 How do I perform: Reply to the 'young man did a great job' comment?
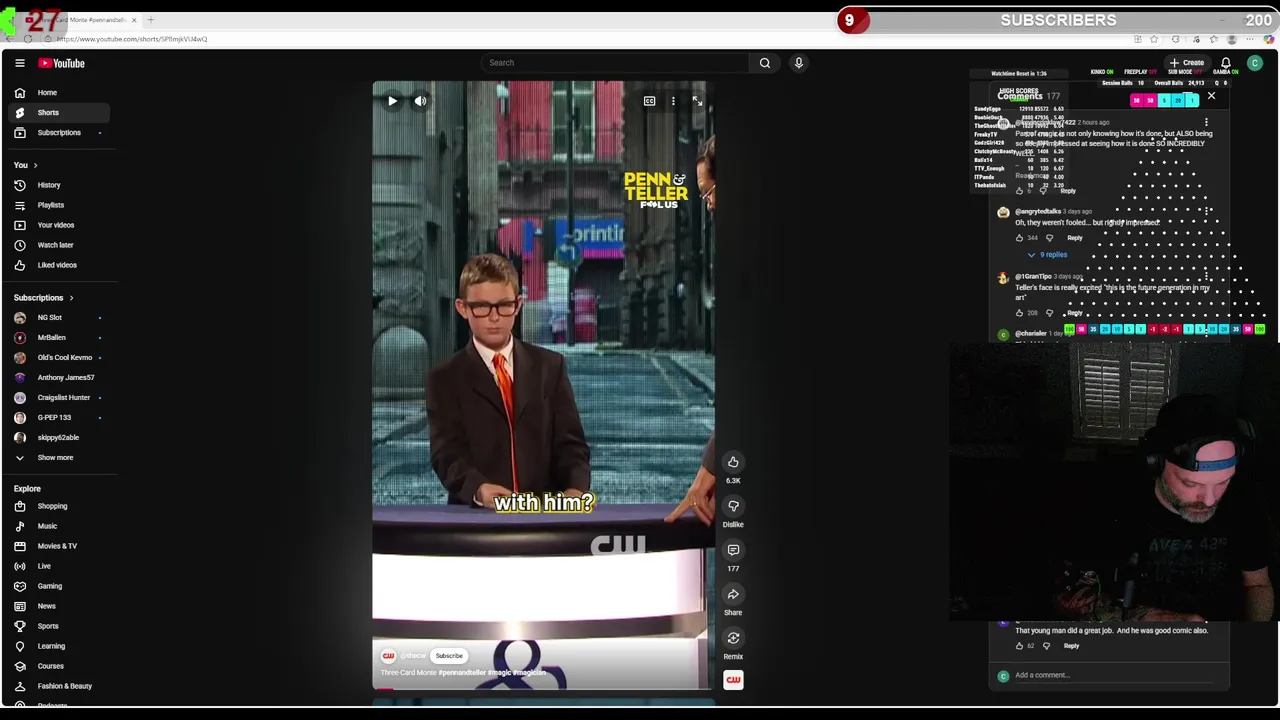tap(1071, 646)
